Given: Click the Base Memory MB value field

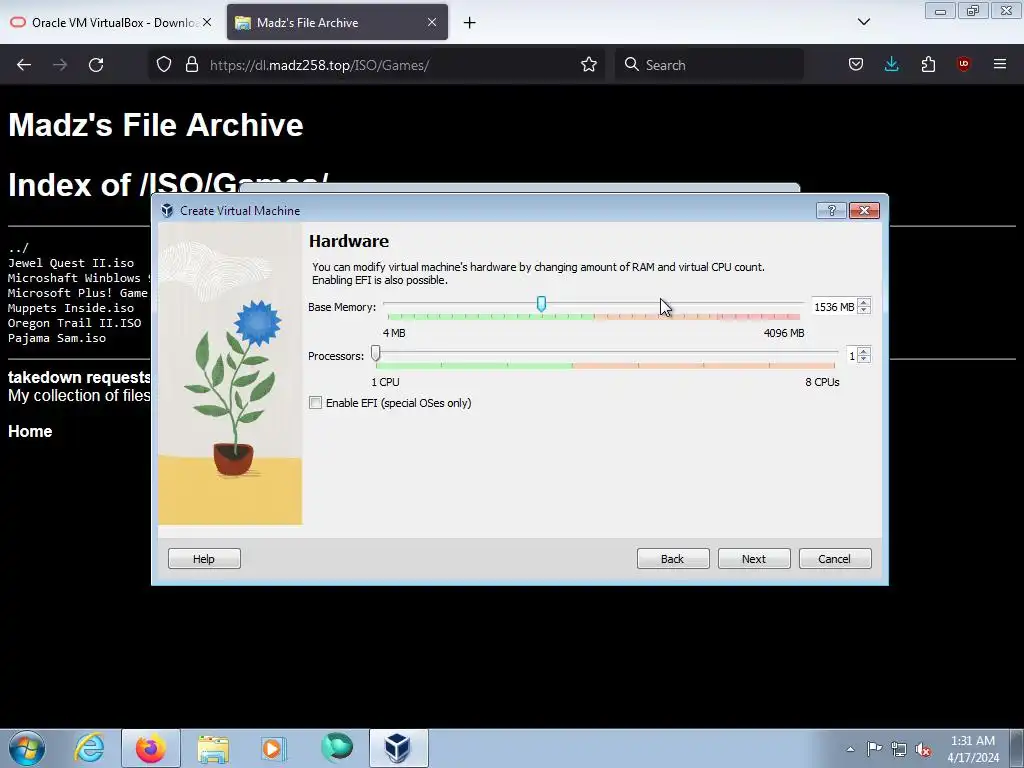Looking at the screenshot, I should click(x=834, y=306).
